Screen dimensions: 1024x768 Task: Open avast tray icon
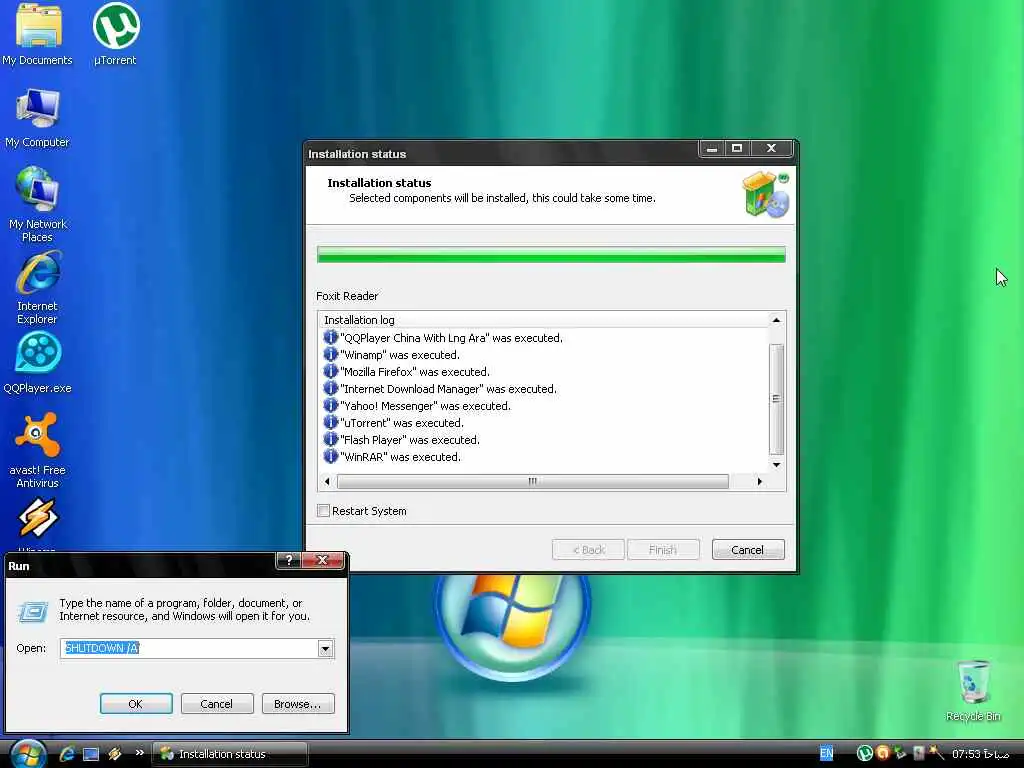click(883, 753)
